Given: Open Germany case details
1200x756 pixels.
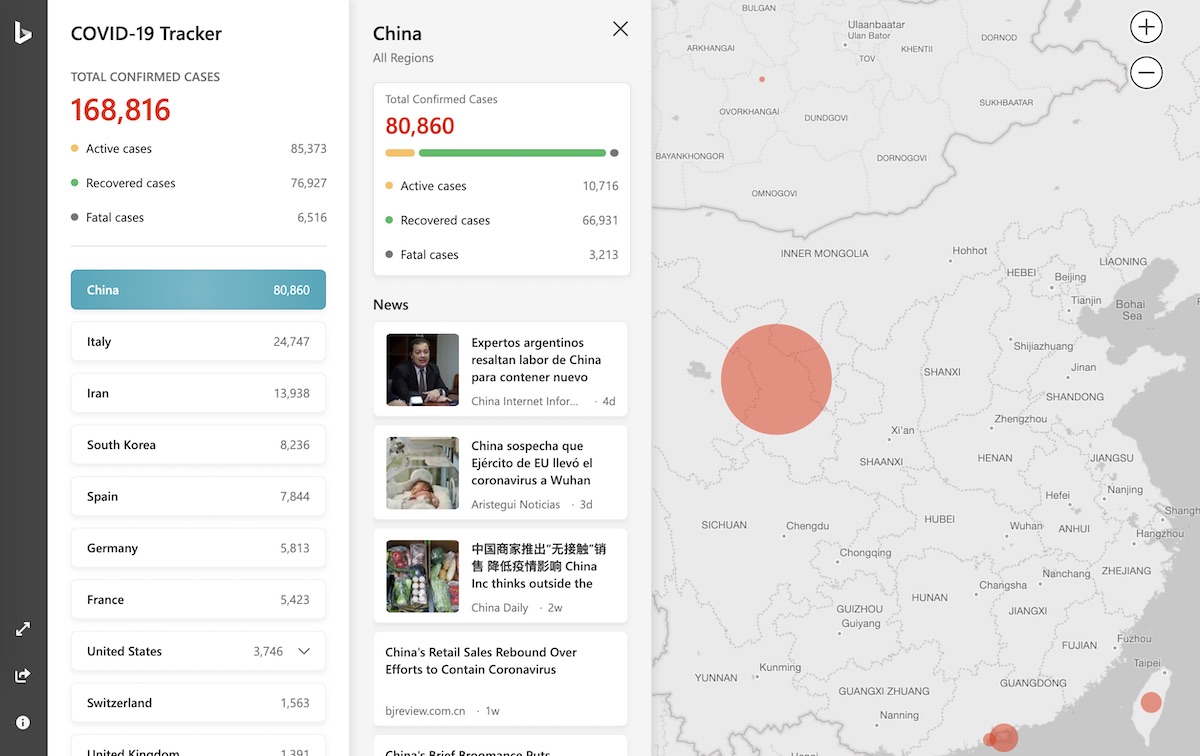Looking at the screenshot, I should [198, 548].
